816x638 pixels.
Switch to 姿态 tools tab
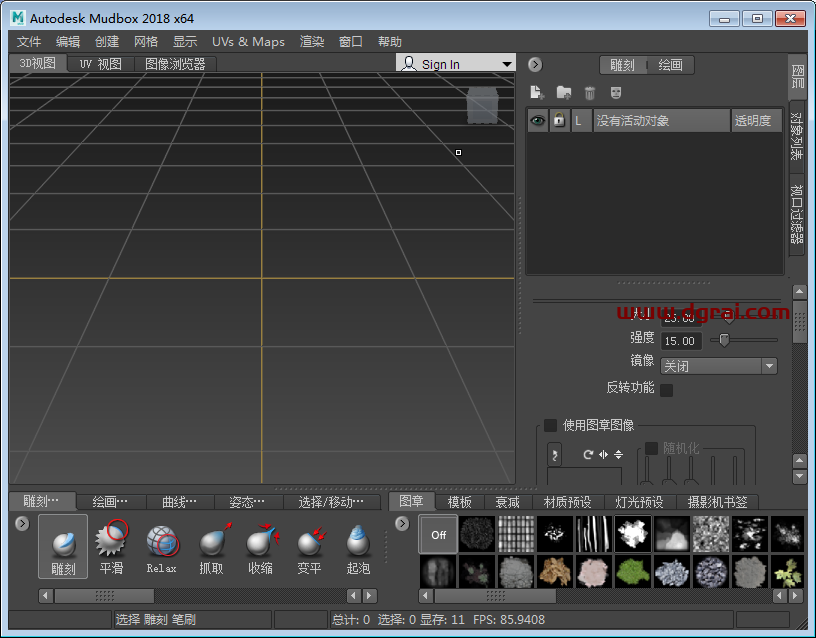pyautogui.click(x=247, y=502)
